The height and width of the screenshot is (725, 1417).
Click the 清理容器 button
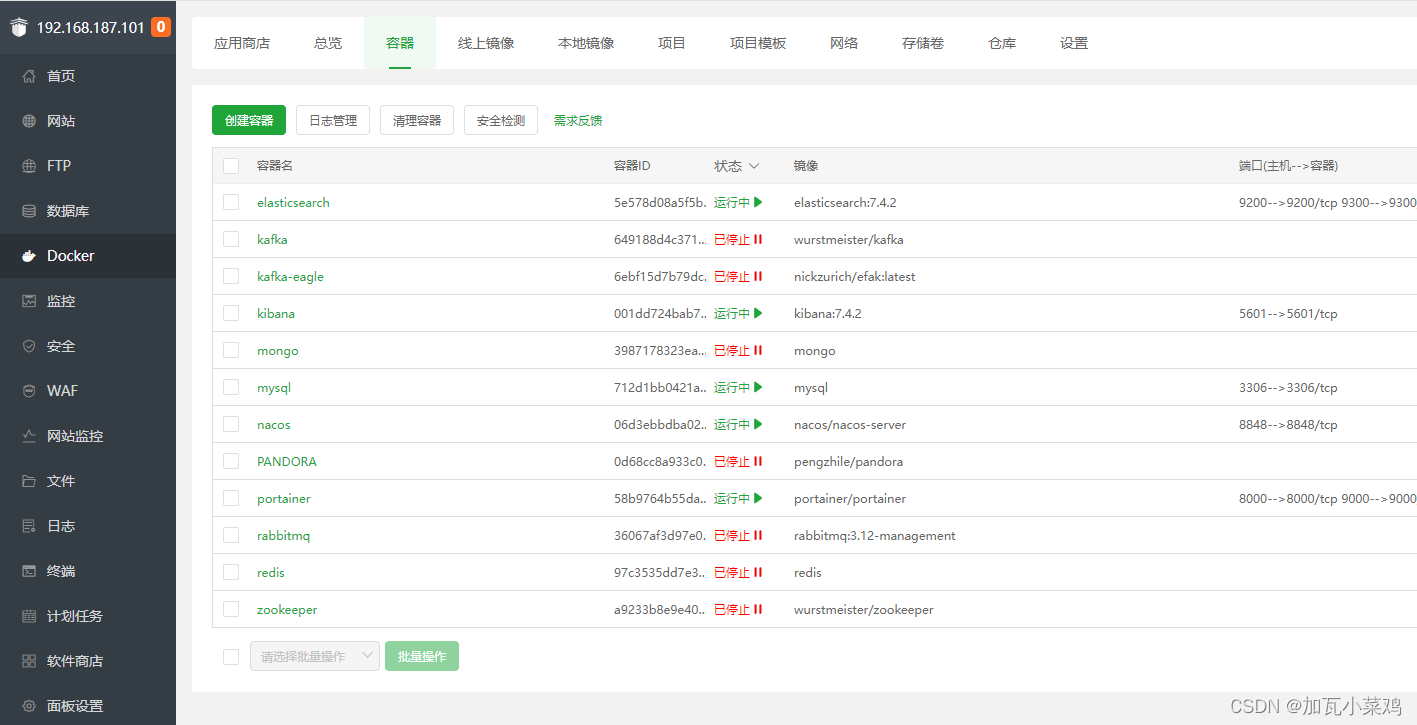click(x=417, y=120)
